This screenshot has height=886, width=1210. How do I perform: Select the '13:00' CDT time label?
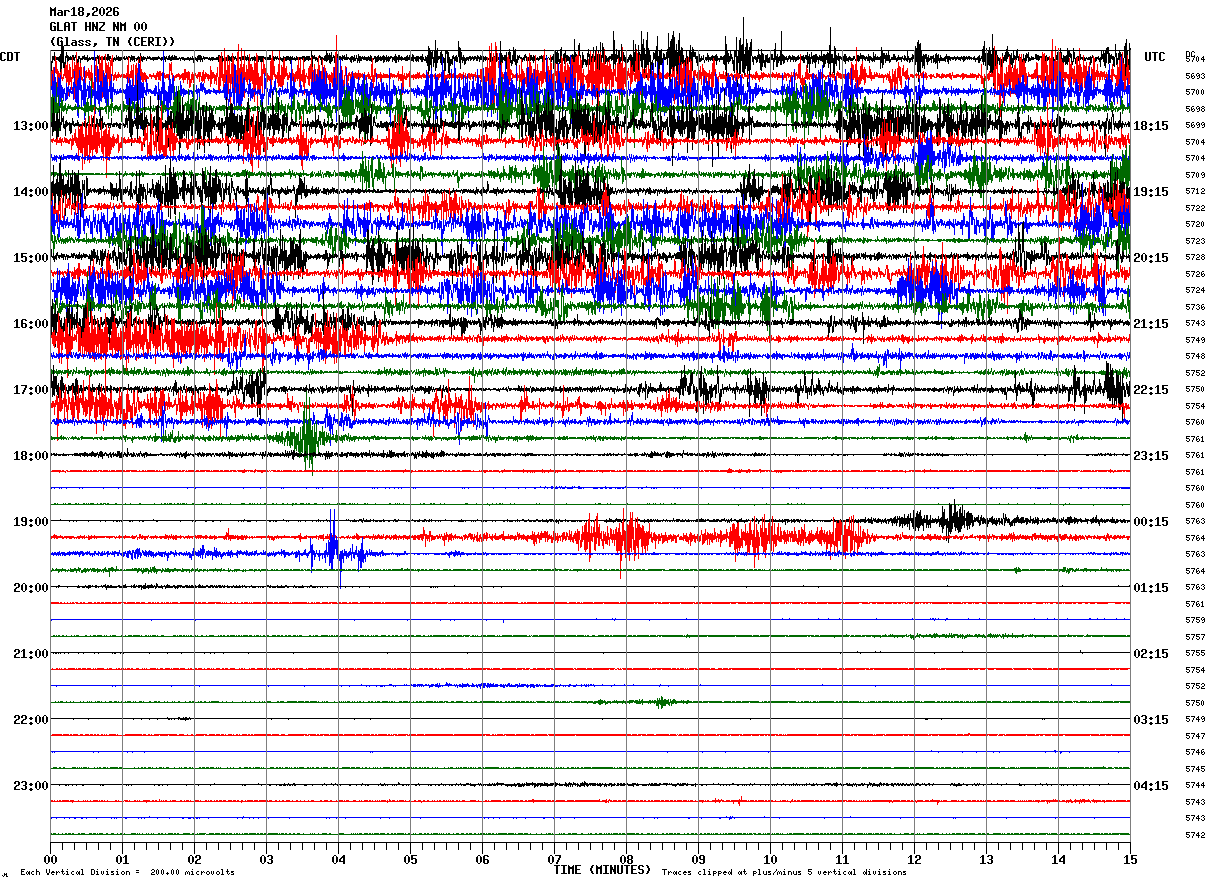pos(31,126)
